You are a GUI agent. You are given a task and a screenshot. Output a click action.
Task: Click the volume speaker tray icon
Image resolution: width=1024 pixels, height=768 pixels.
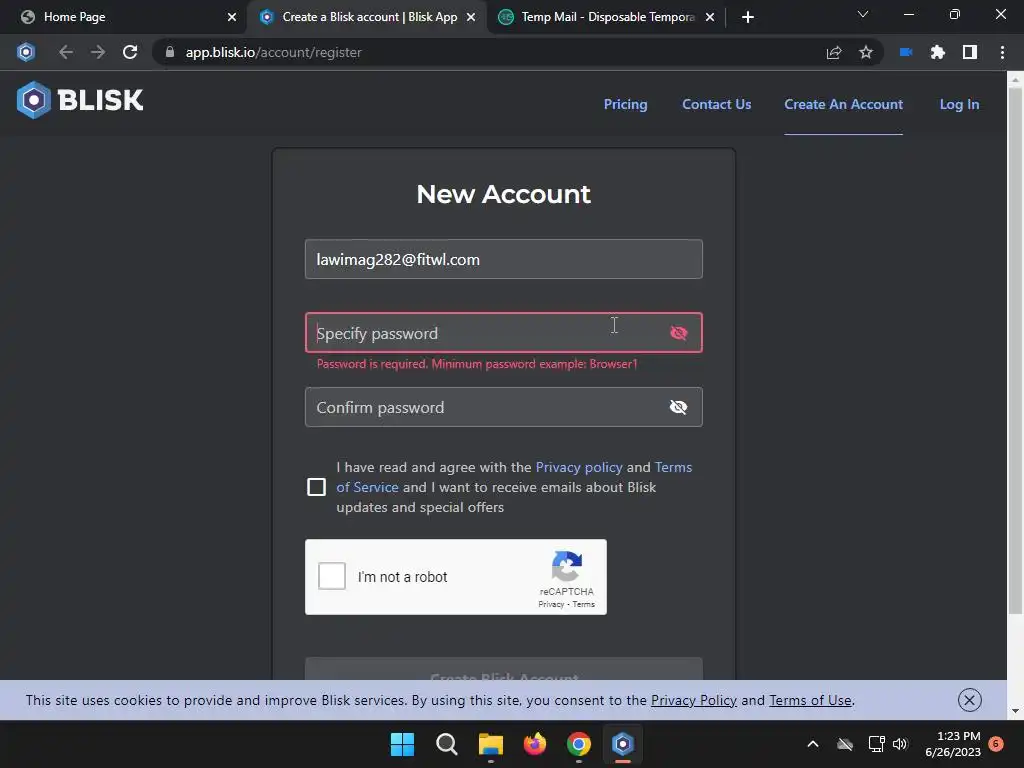[x=900, y=744]
